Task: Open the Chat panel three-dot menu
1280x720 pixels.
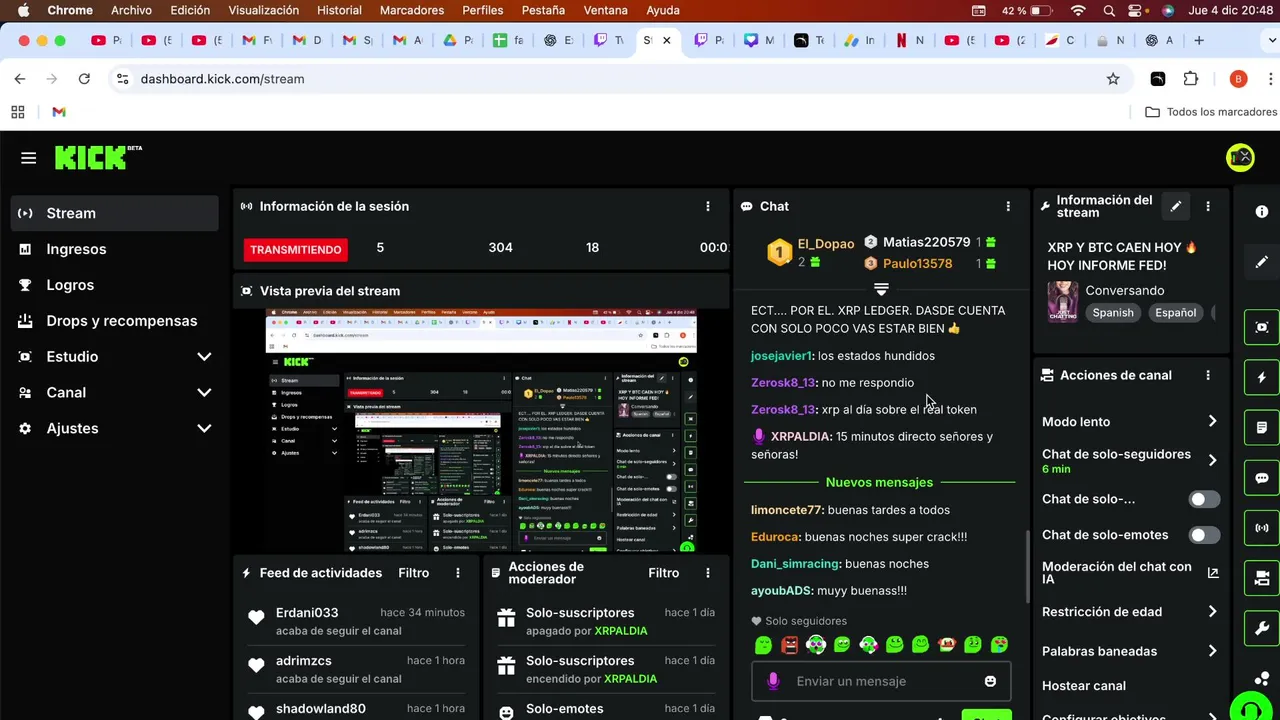Action: tap(1008, 206)
